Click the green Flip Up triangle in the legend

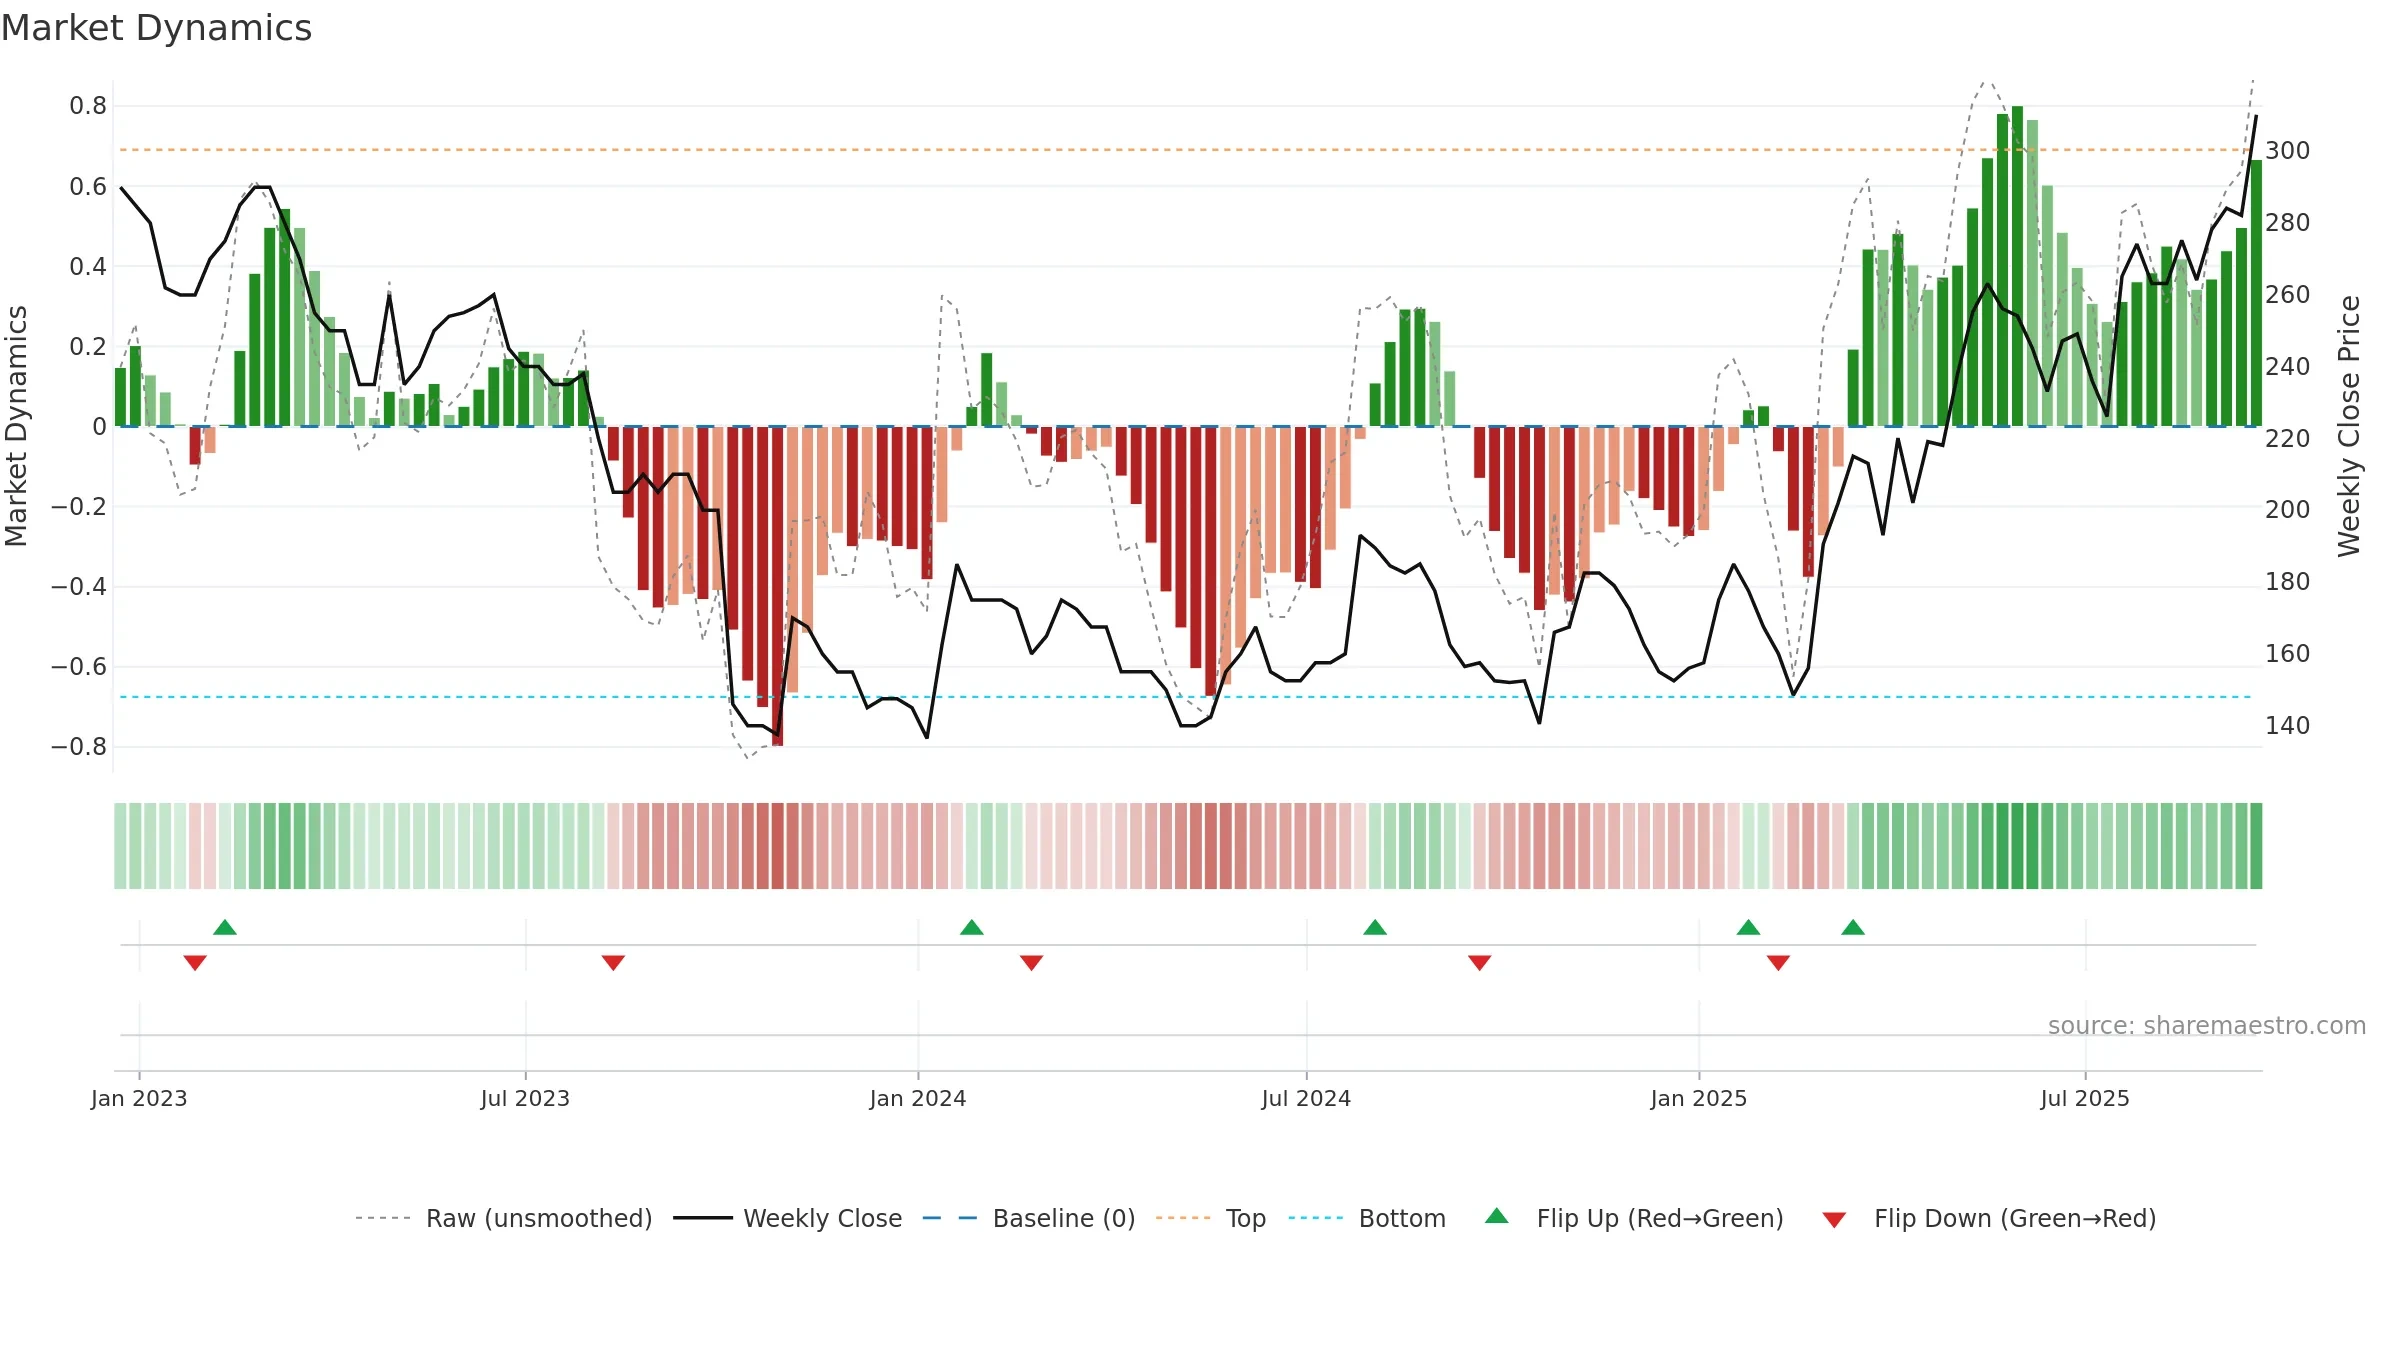point(1496,1216)
